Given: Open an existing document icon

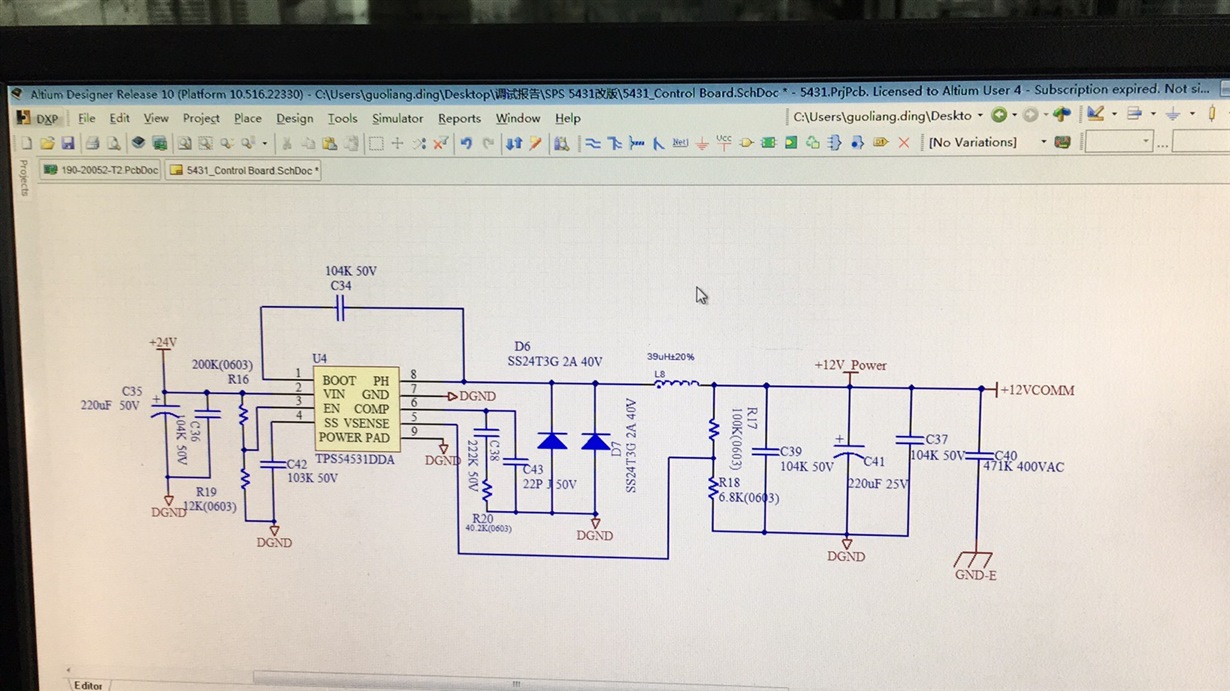Looking at the screenshot, I should coord(47,143).
